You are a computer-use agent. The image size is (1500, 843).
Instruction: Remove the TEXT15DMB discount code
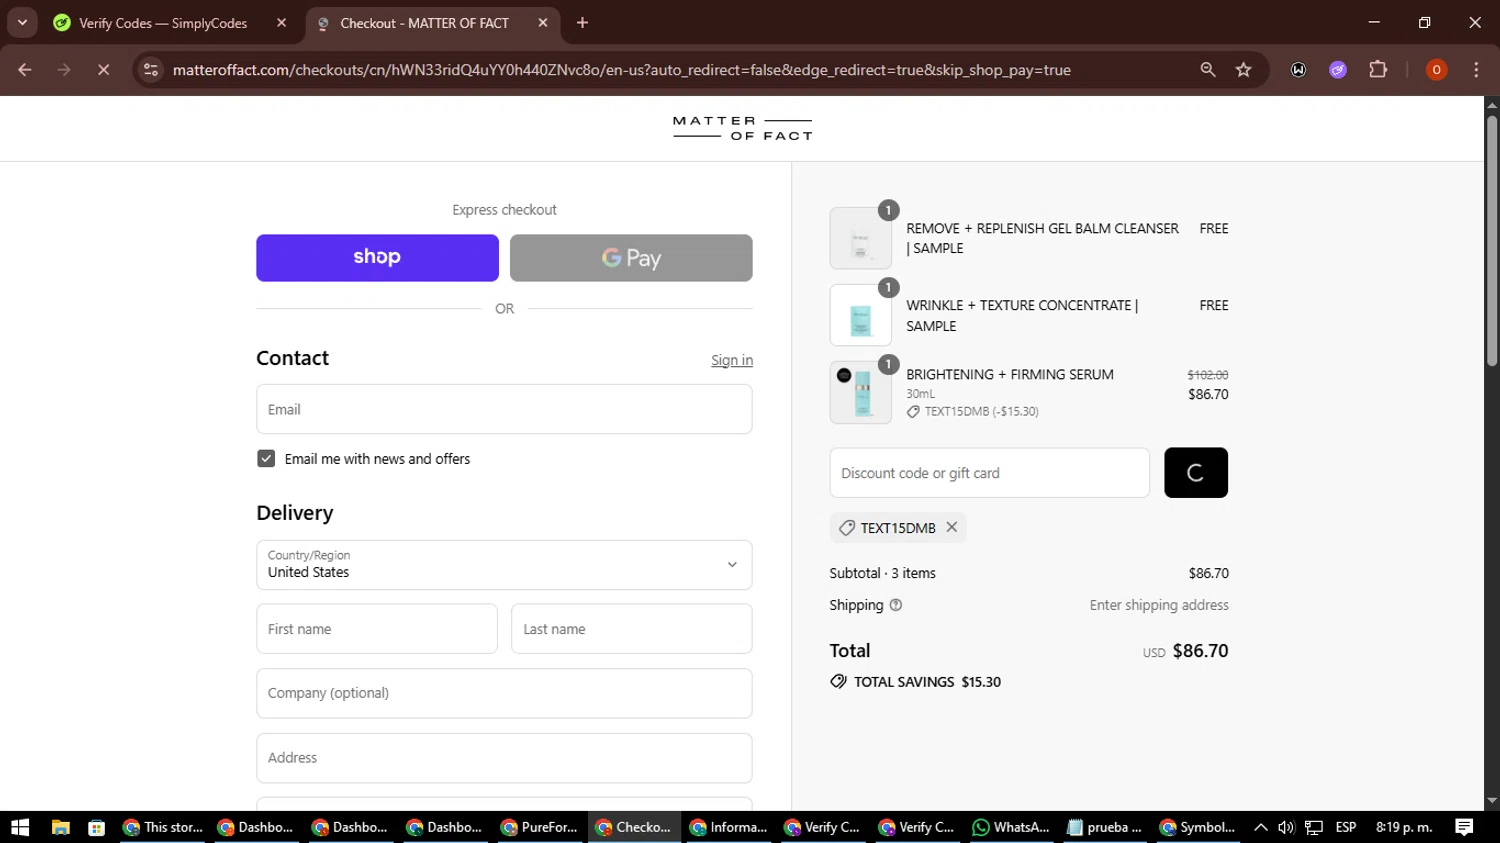pos(952,527)
